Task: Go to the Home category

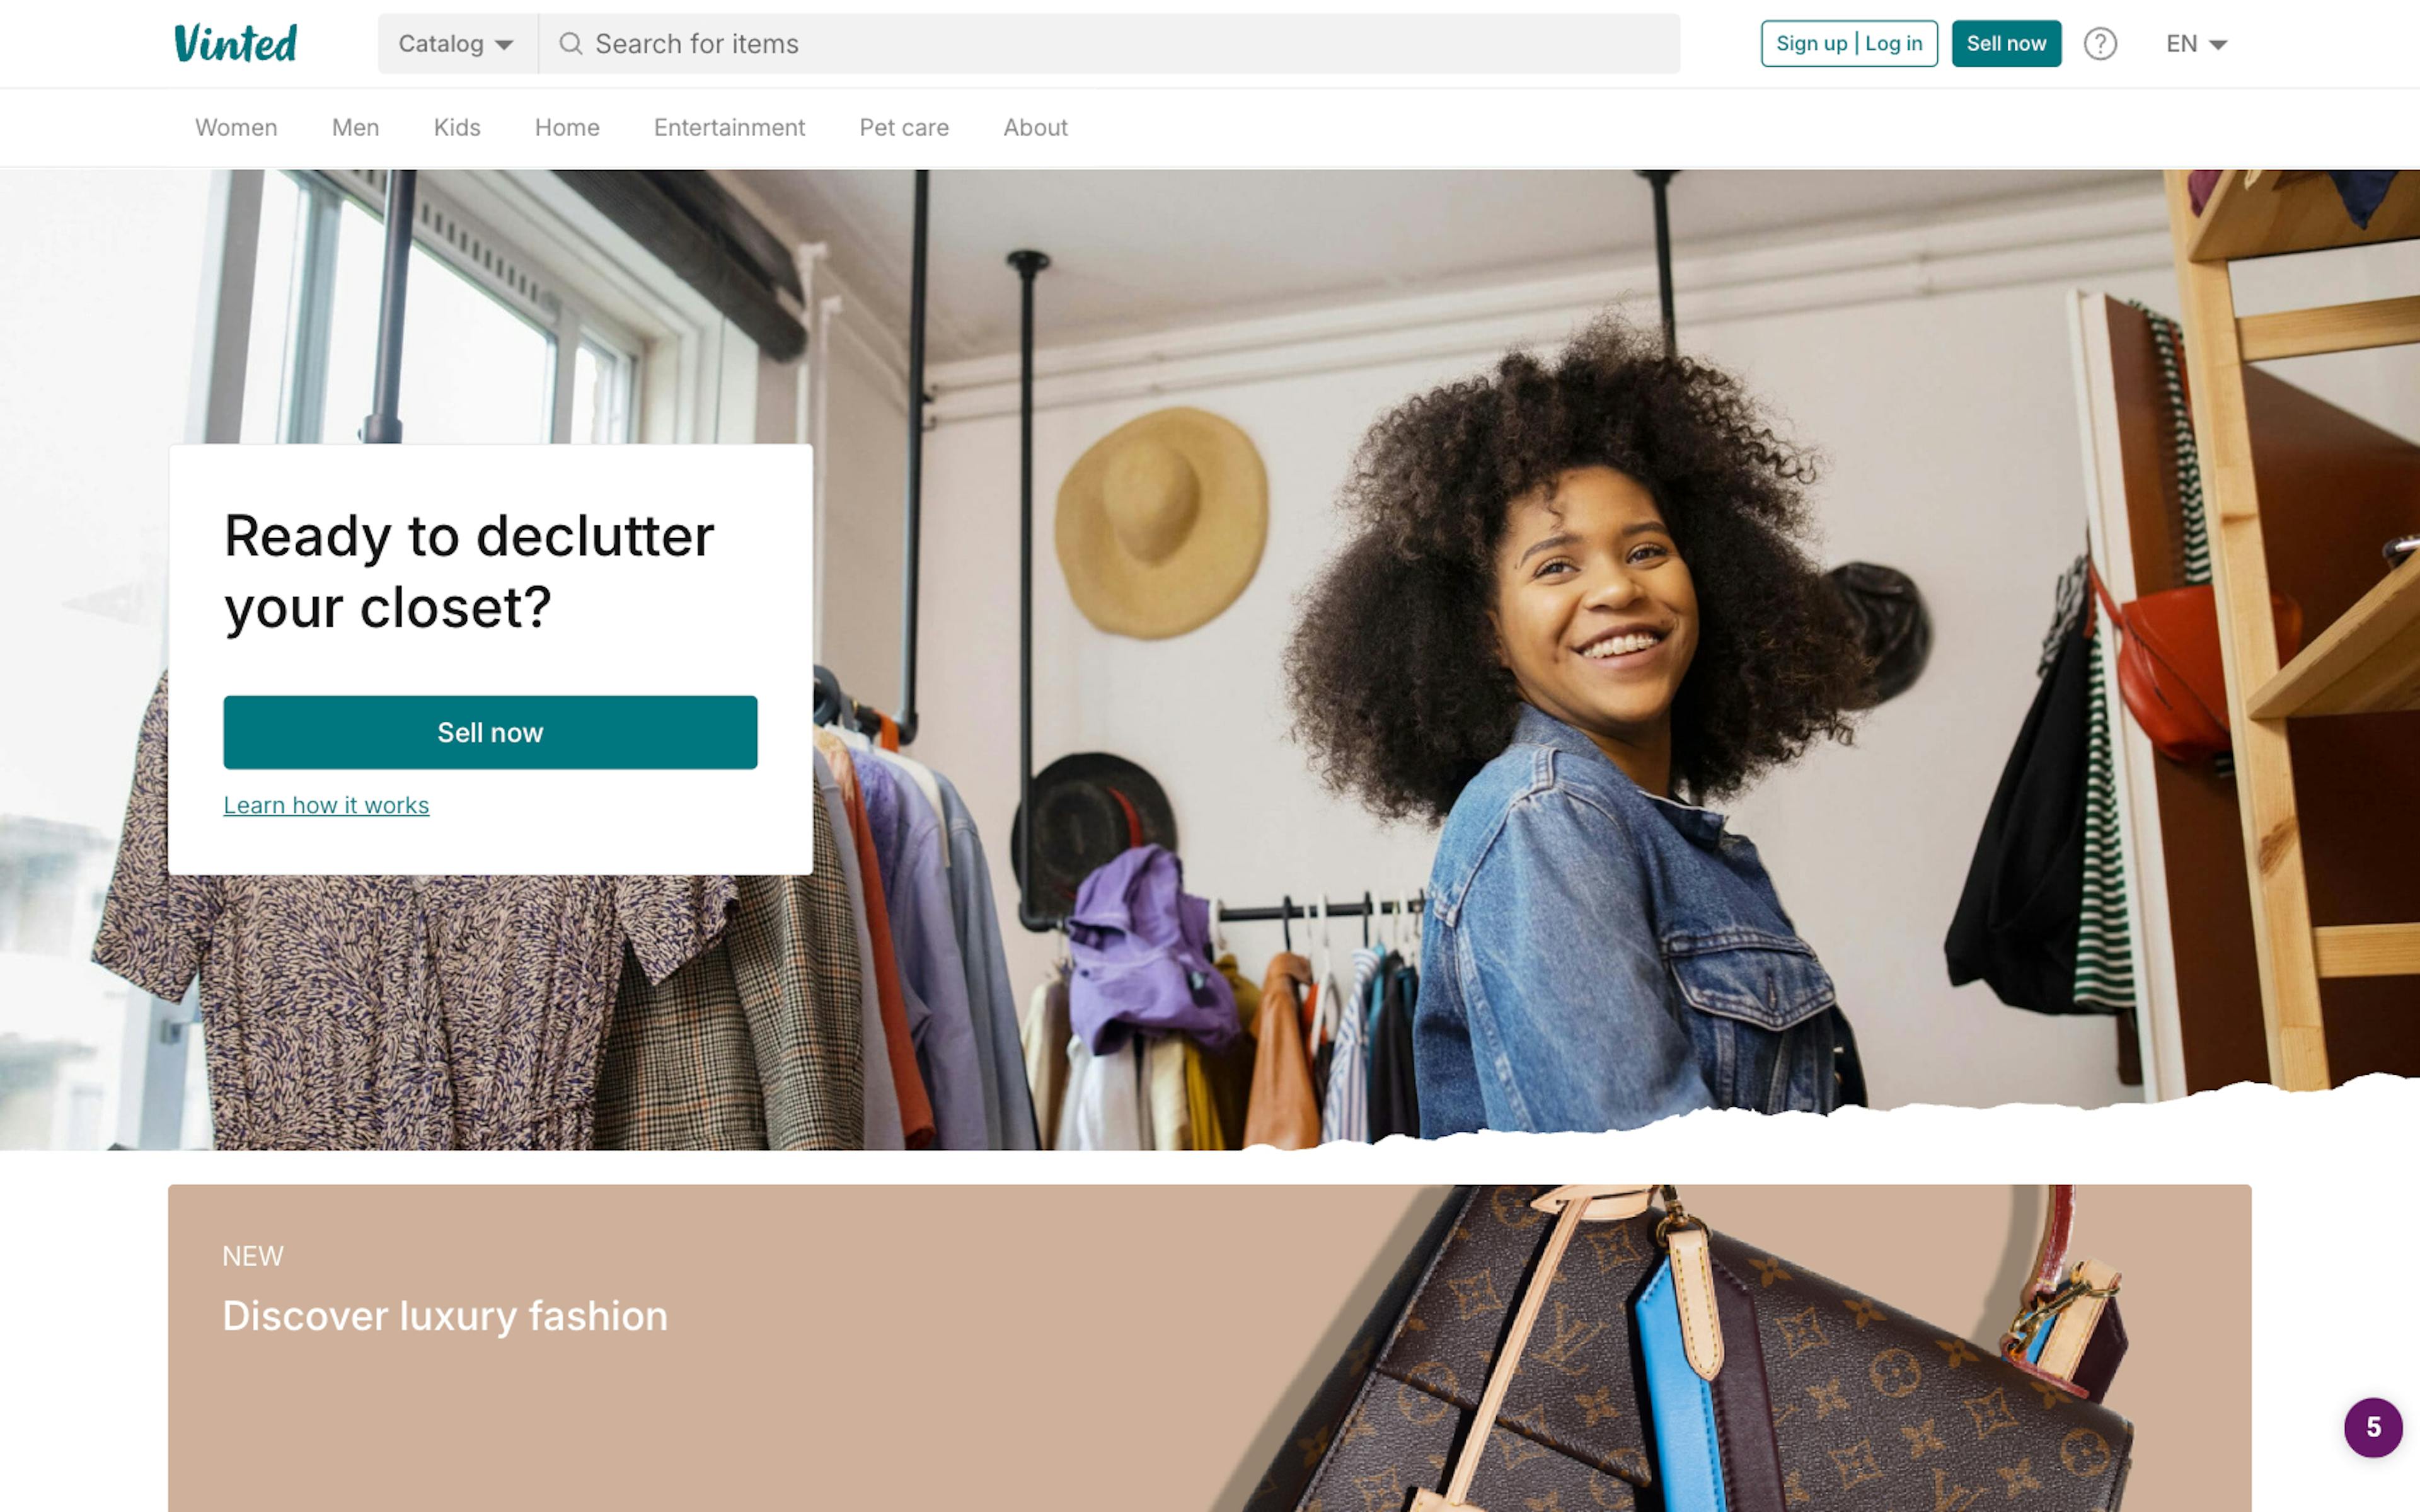Action: (567, 127)
